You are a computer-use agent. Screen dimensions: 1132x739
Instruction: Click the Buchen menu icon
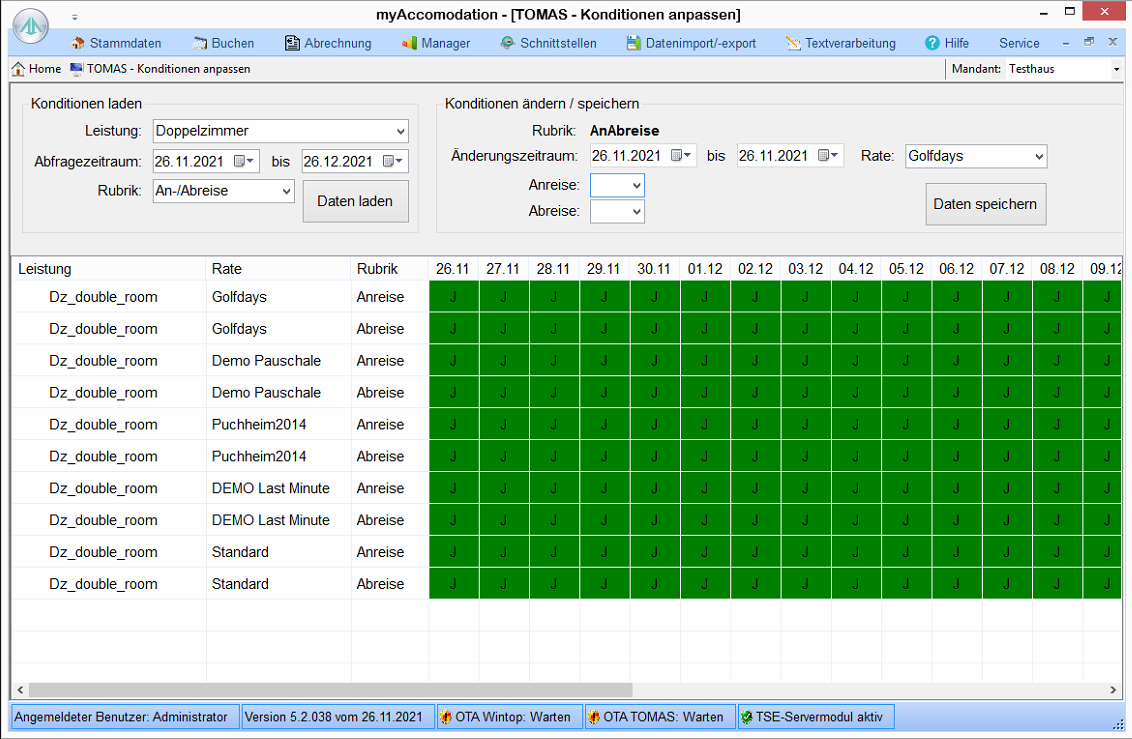pyautogui.click(x=199, y=43)
